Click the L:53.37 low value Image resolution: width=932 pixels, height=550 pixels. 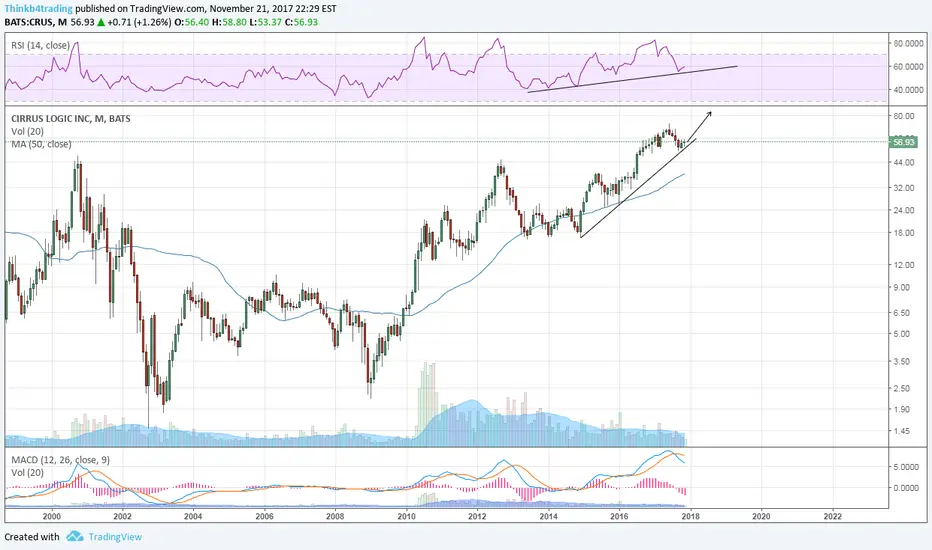(x=266, y=22)
